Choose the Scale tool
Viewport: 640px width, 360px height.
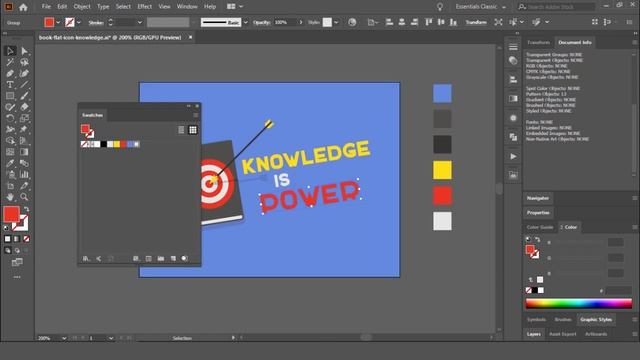24,118
